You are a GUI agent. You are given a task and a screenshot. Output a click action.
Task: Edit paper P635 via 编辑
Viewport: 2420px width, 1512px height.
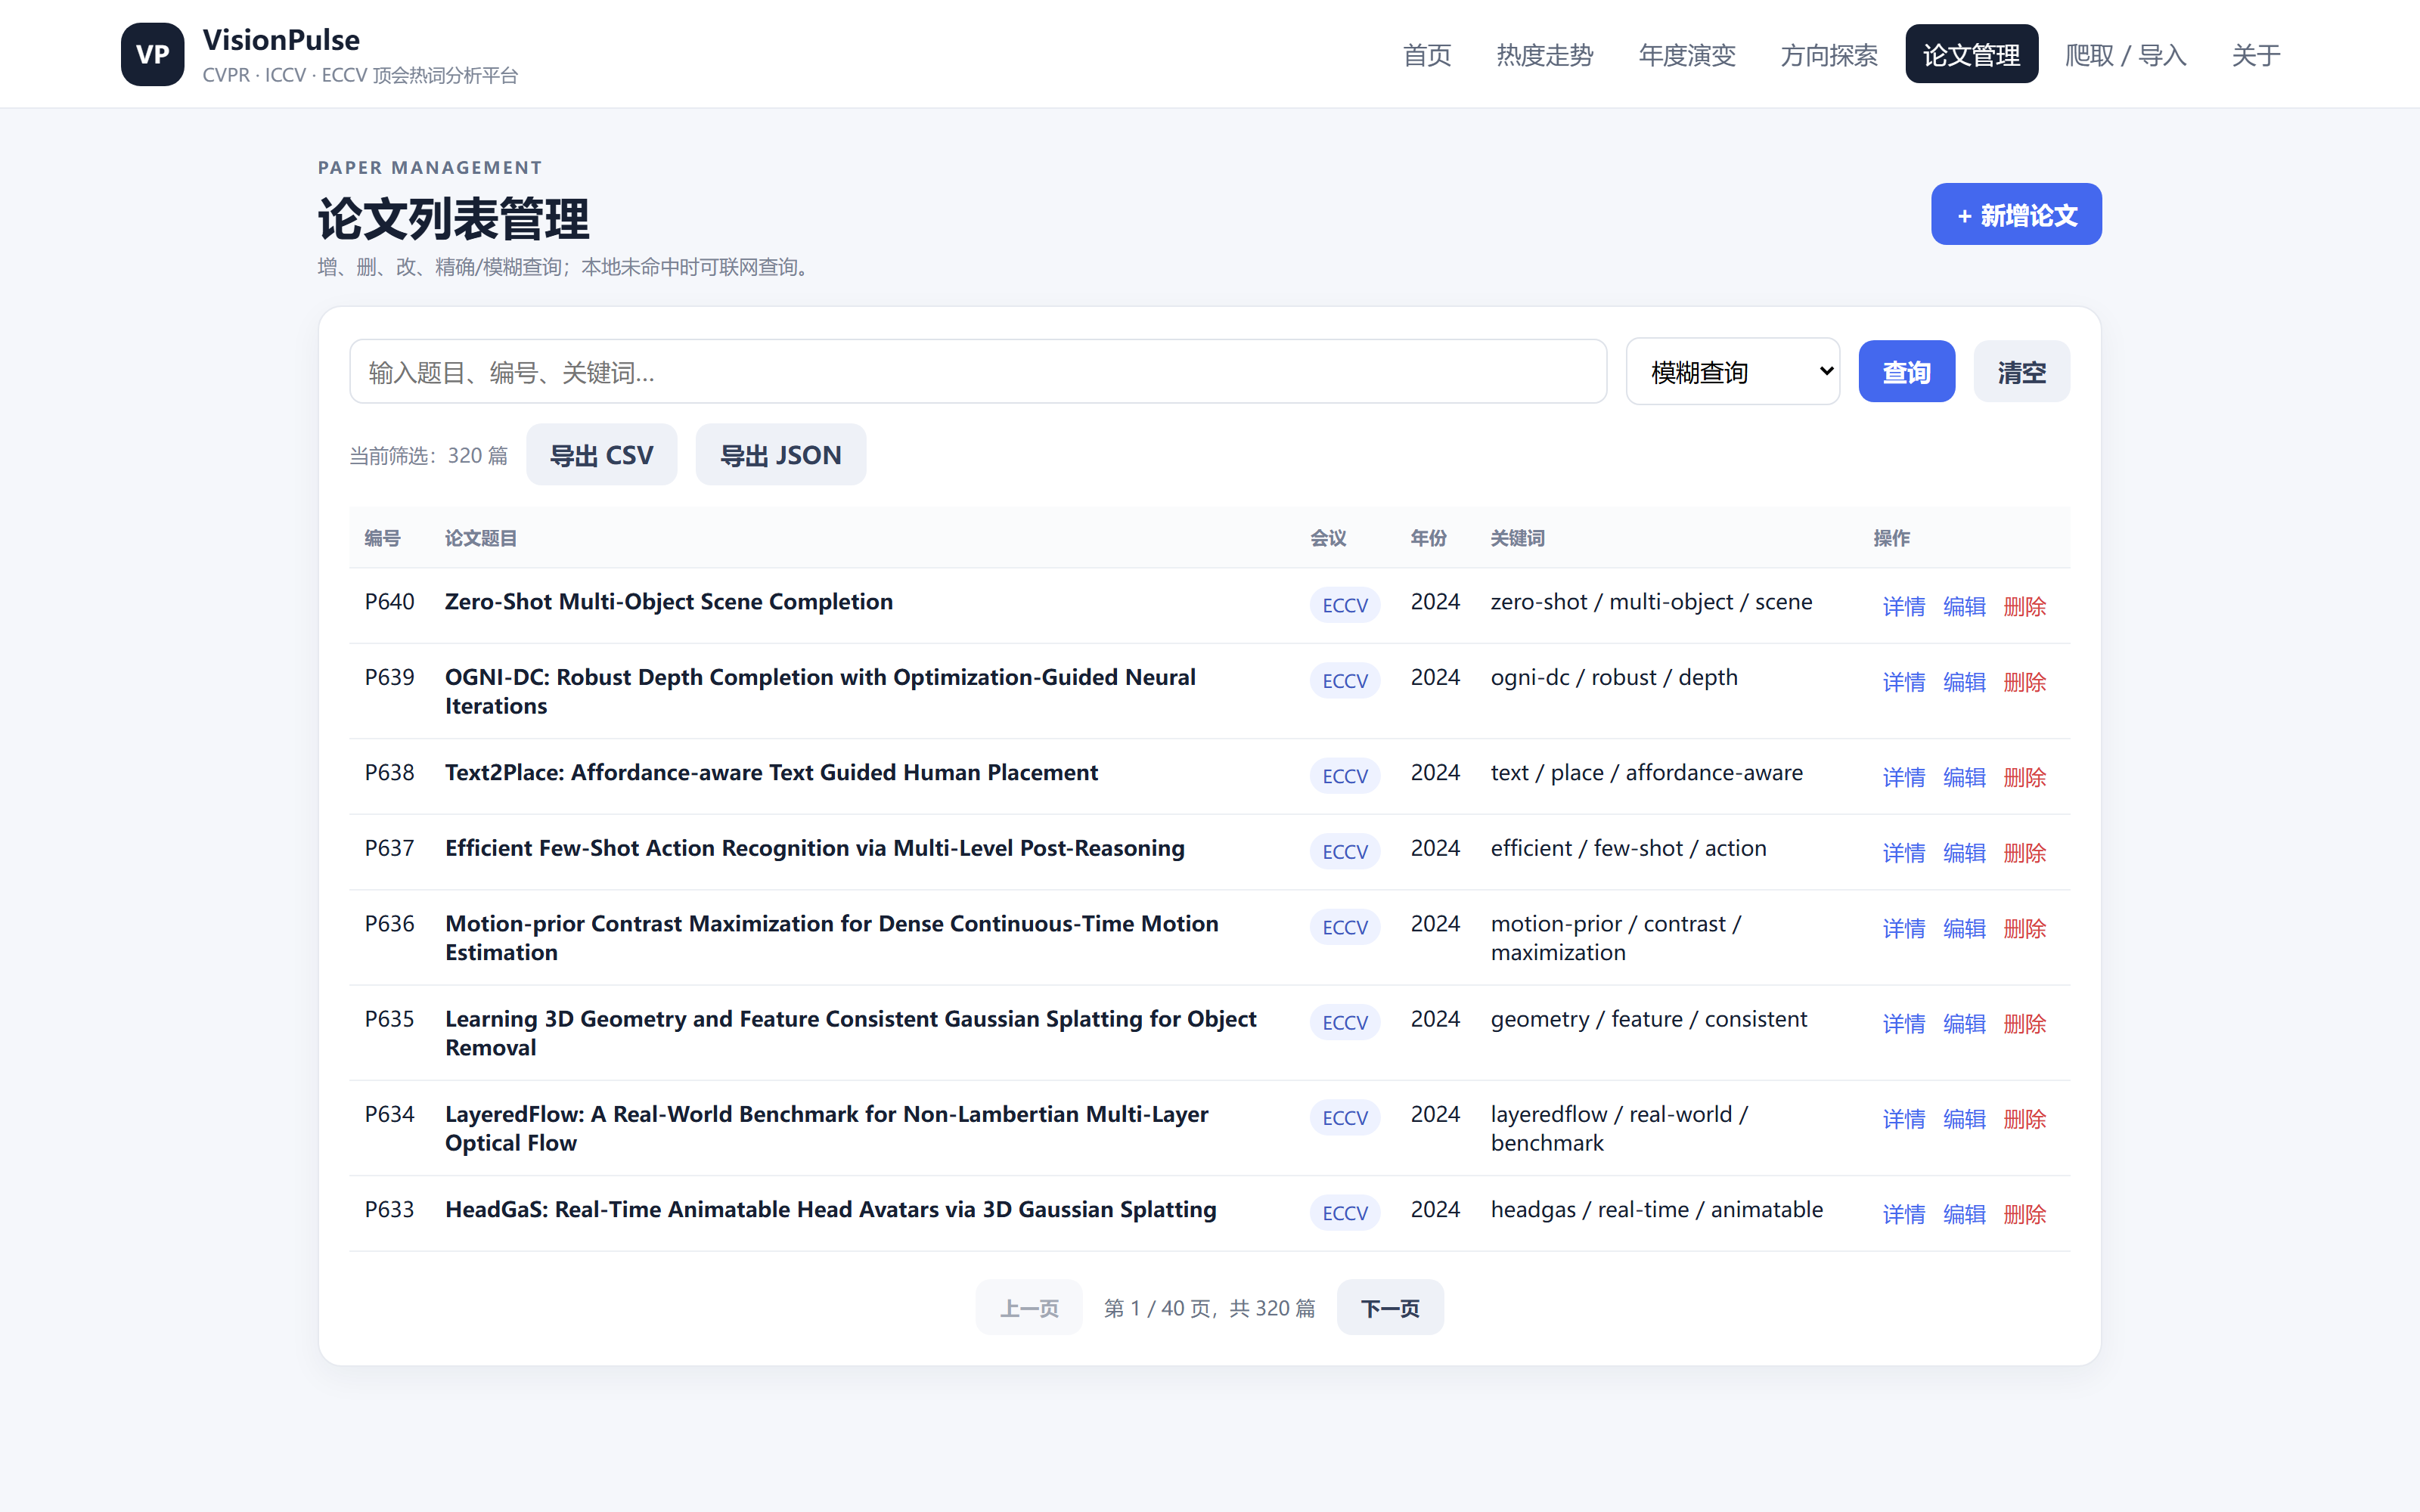click(x=1964, y=1024)
